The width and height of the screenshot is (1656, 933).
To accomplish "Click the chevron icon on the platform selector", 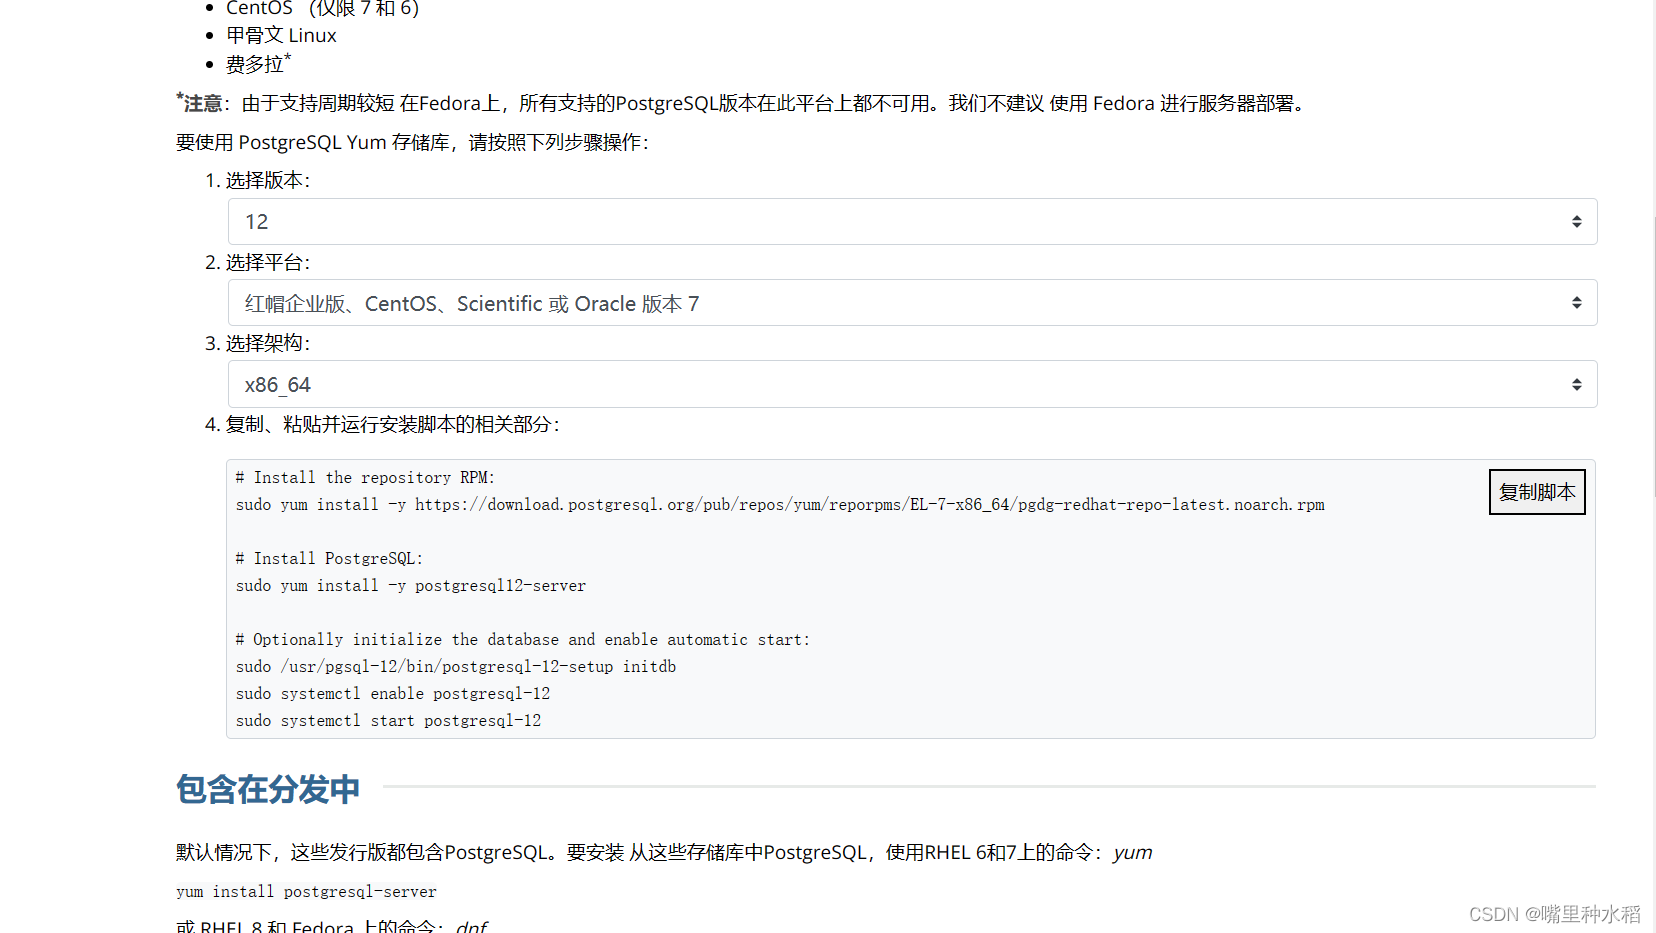I will [x=1577, y=302].
